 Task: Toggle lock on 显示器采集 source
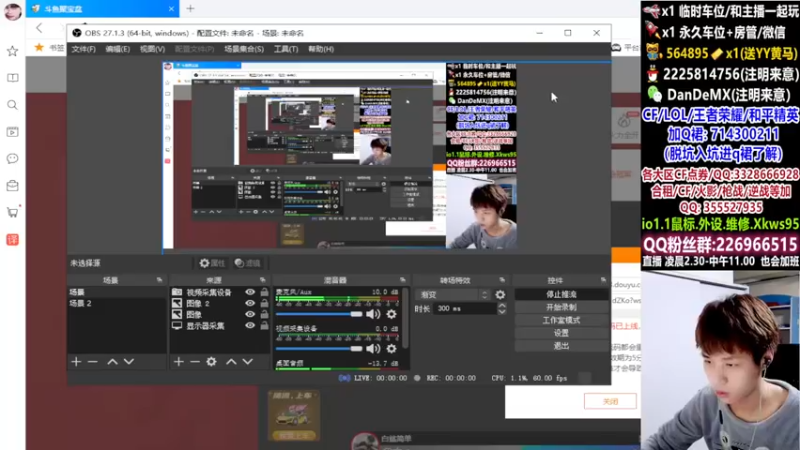point(264,326)
